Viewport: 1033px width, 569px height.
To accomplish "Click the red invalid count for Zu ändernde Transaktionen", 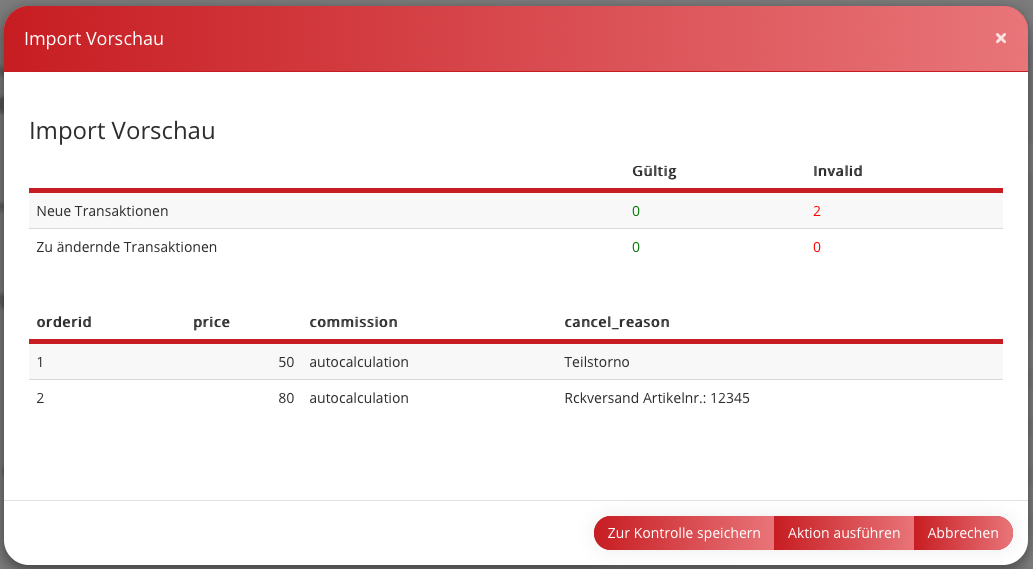I will (x=817, y=246).
